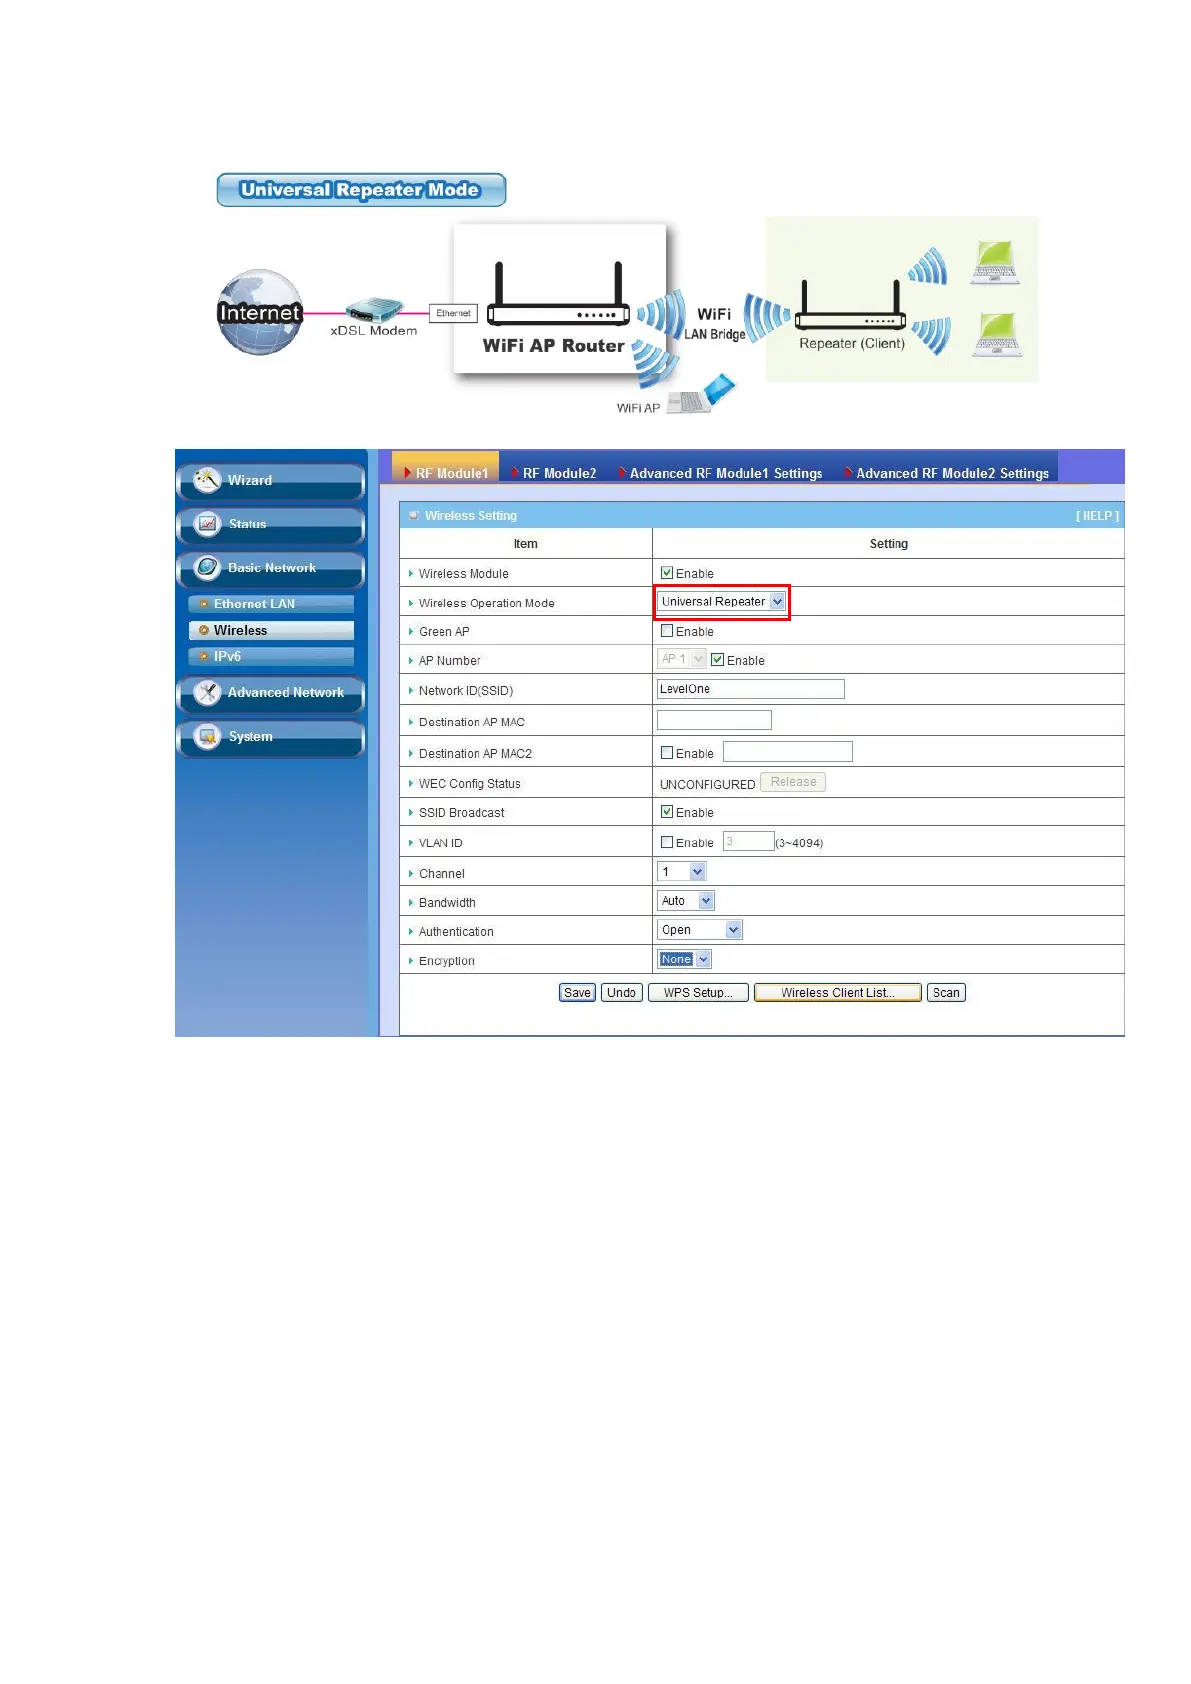Open the Authentication dropdown
Viewport: 1191px width, 1684px height.
700,930
